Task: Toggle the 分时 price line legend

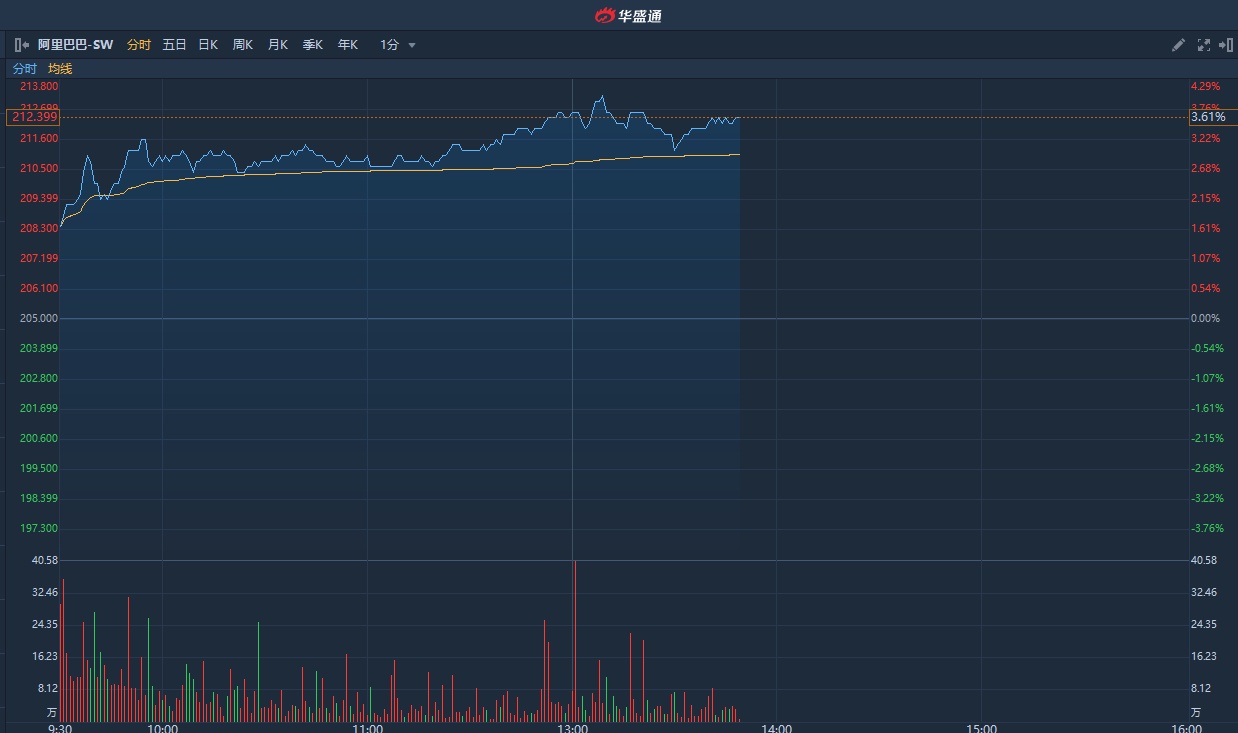Action: point(24,69)
